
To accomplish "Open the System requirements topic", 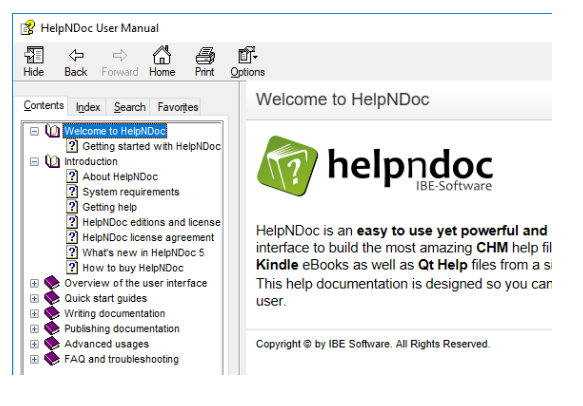I will click(131, 192).
